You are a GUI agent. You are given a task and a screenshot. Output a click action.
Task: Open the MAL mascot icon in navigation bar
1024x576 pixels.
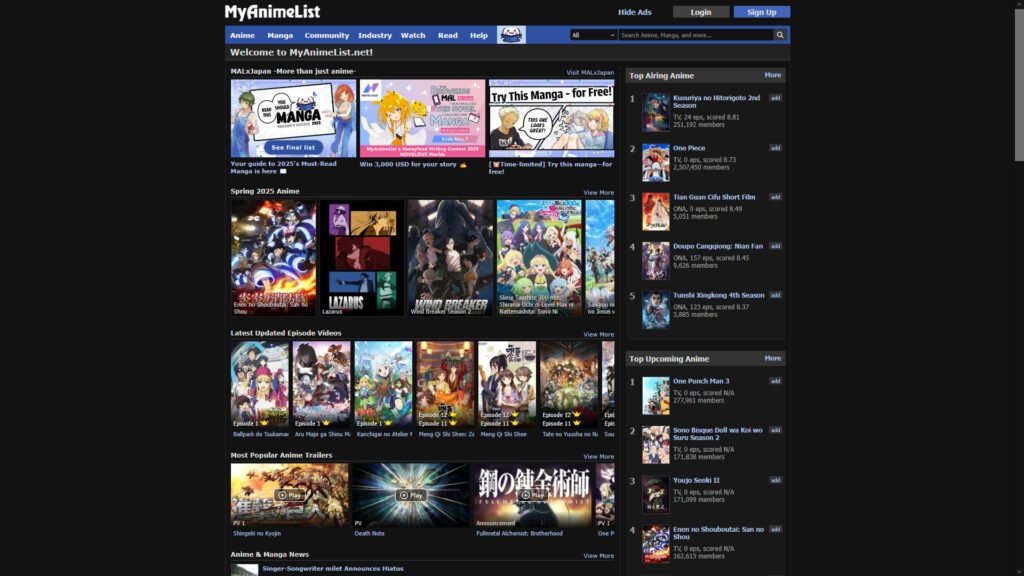coord(511,35)
